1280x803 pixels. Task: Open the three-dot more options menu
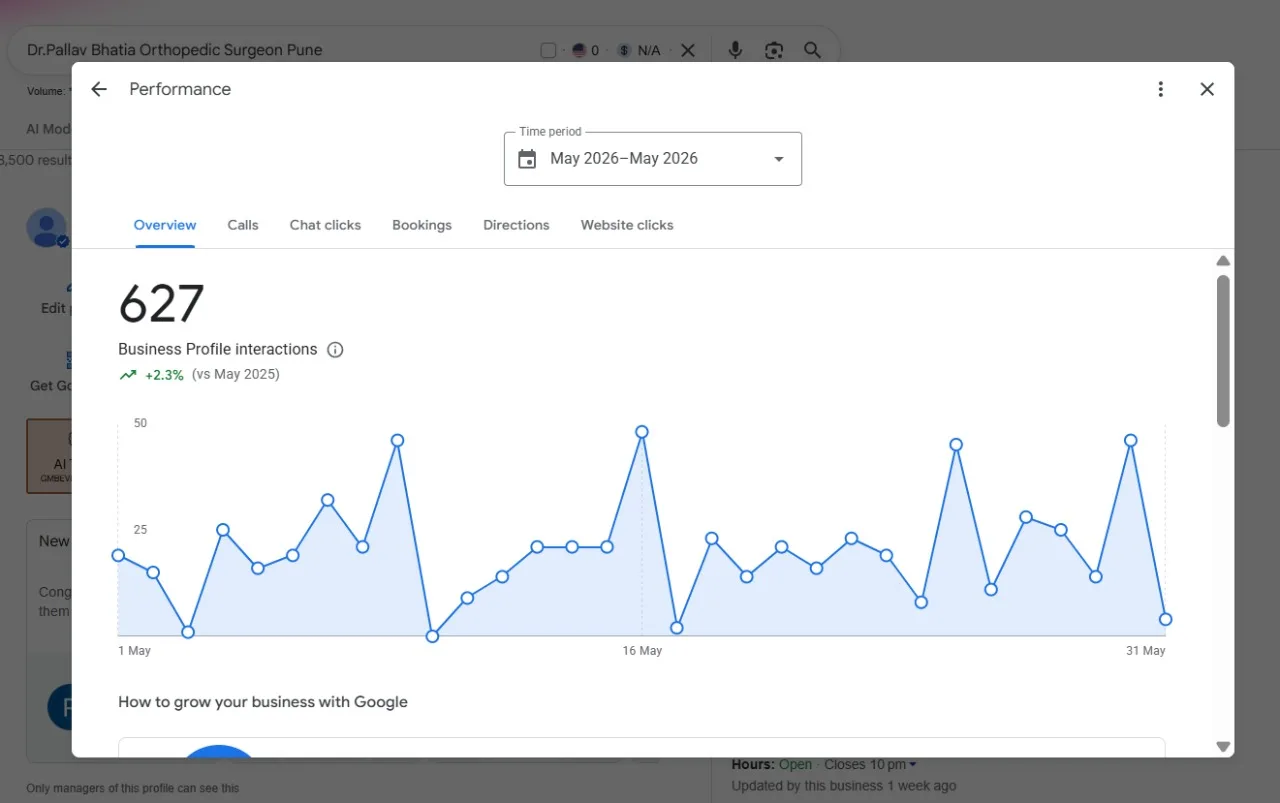click(x=1160, y=89)
